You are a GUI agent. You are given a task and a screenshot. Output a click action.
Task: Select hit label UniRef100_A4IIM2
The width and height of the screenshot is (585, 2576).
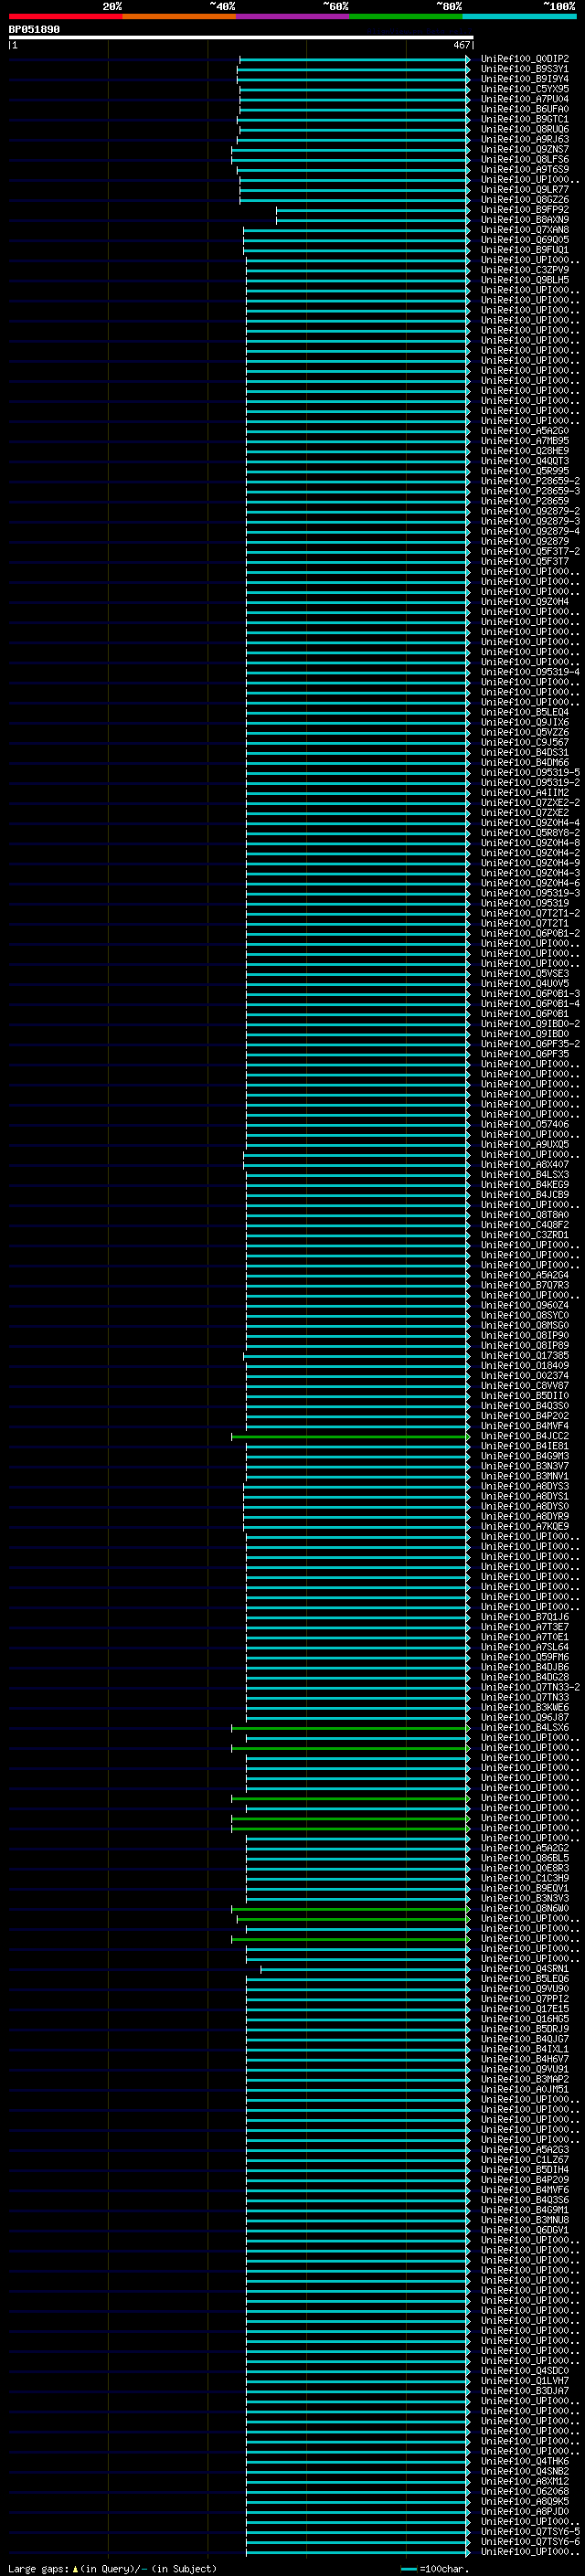[x=525, y=793]
